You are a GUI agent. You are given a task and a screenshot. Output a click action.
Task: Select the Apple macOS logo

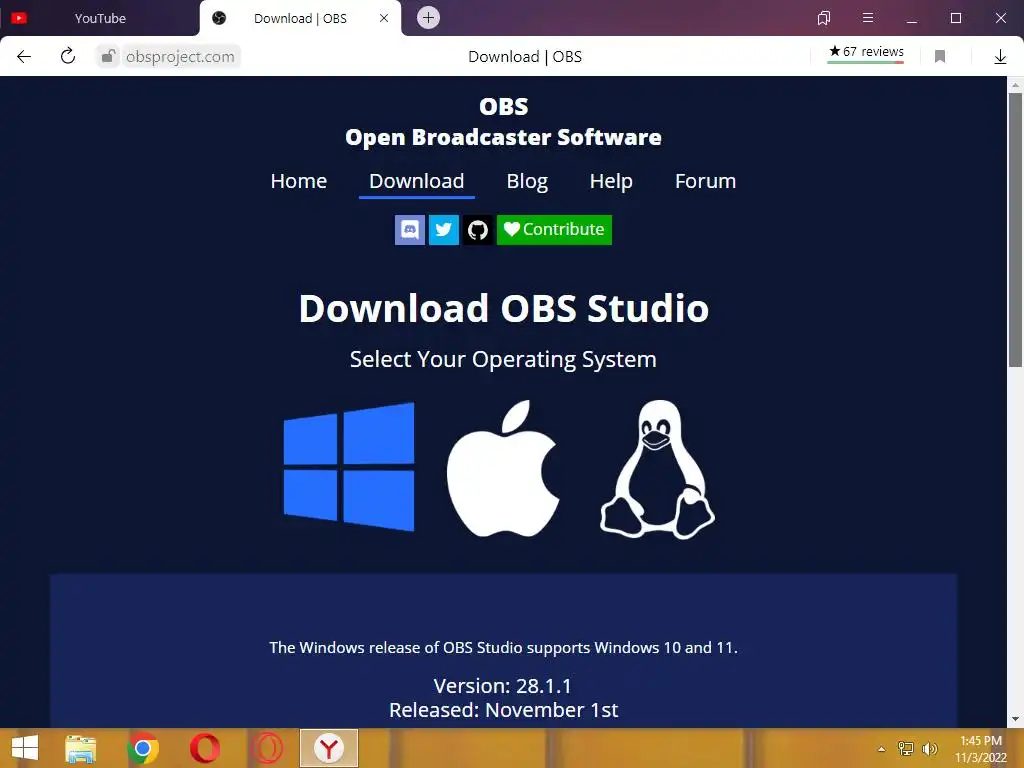pos(503,468)
